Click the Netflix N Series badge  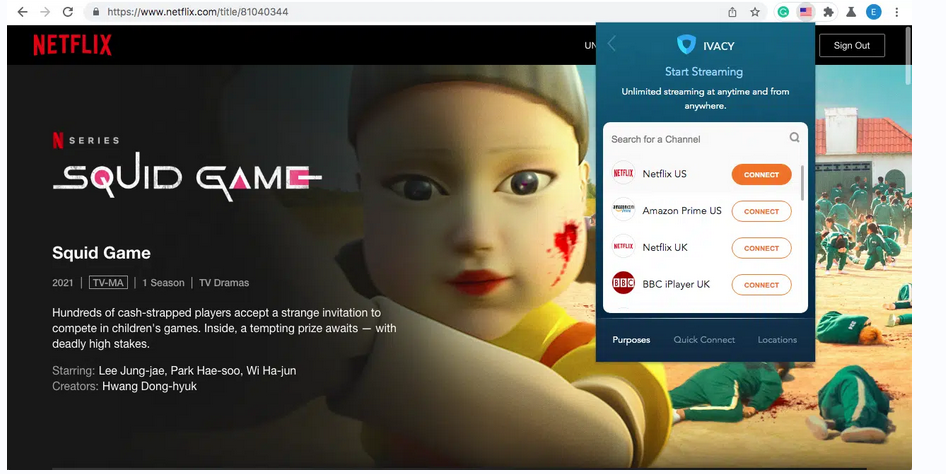pos(86,141)
